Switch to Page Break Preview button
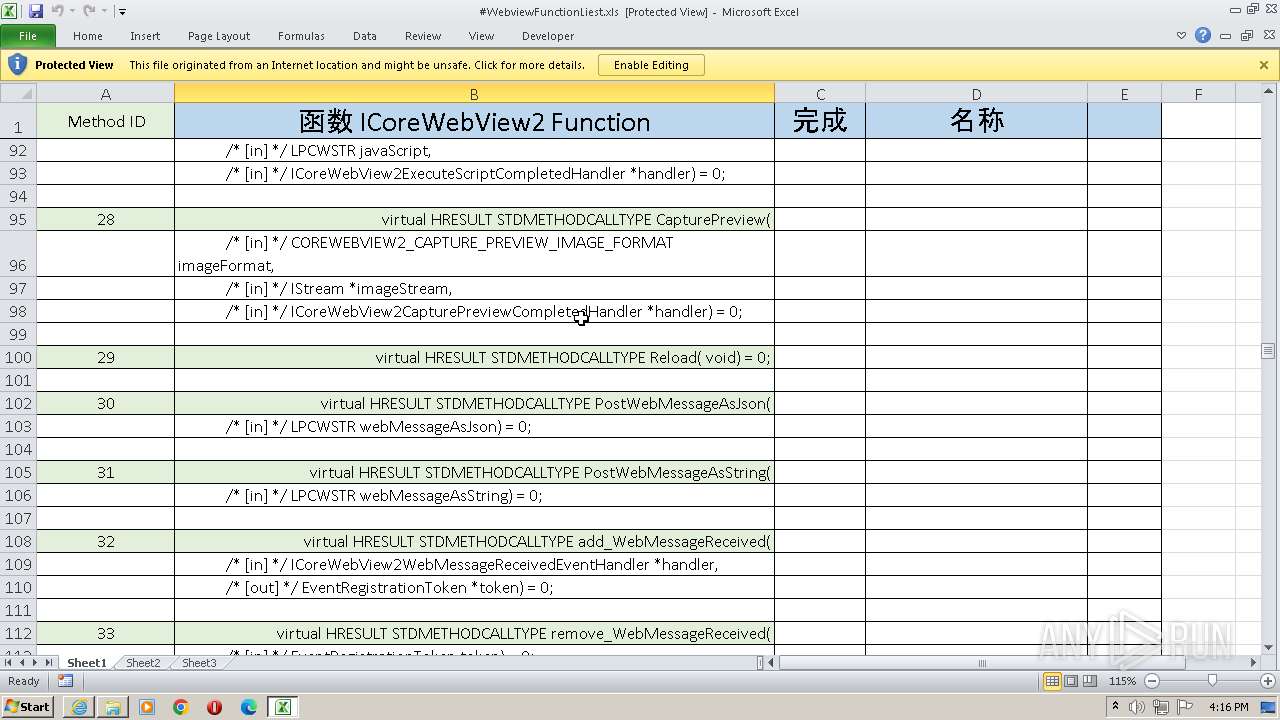1280x720 pixels. pos(1089,681)
